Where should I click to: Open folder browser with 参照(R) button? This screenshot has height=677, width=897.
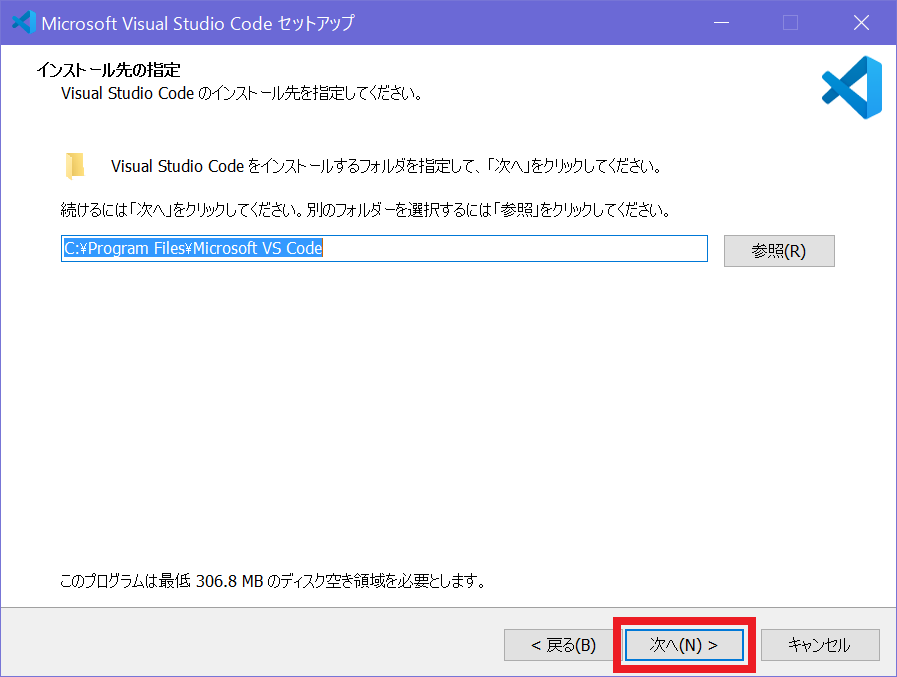(x=778, y=251)
